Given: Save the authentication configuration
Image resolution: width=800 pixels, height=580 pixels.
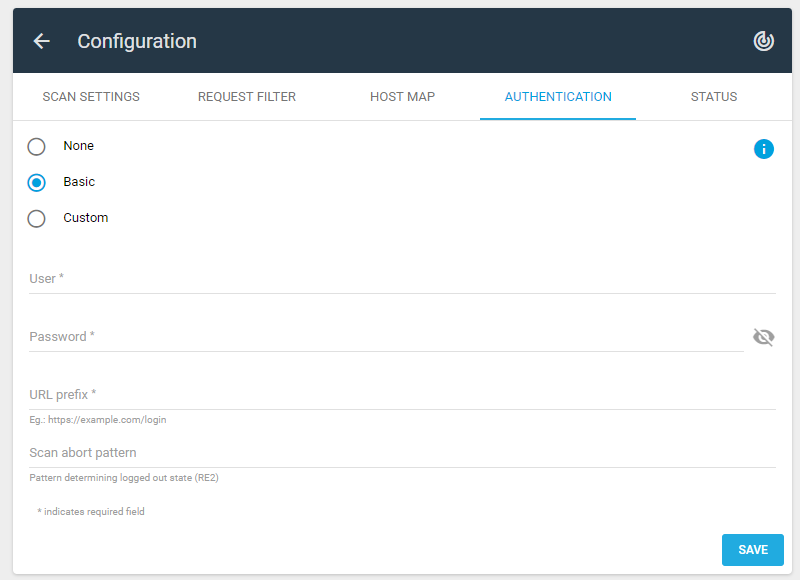Looking at the screenshot, I should [x=753, y=549].
